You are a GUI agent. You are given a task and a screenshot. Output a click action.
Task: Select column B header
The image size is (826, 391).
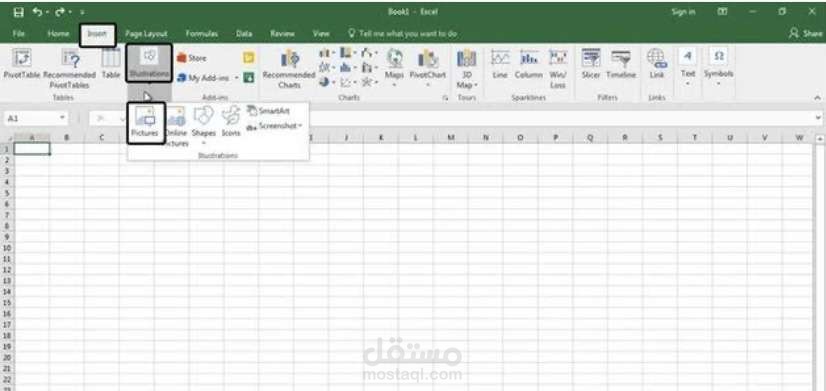click(67, 138)
